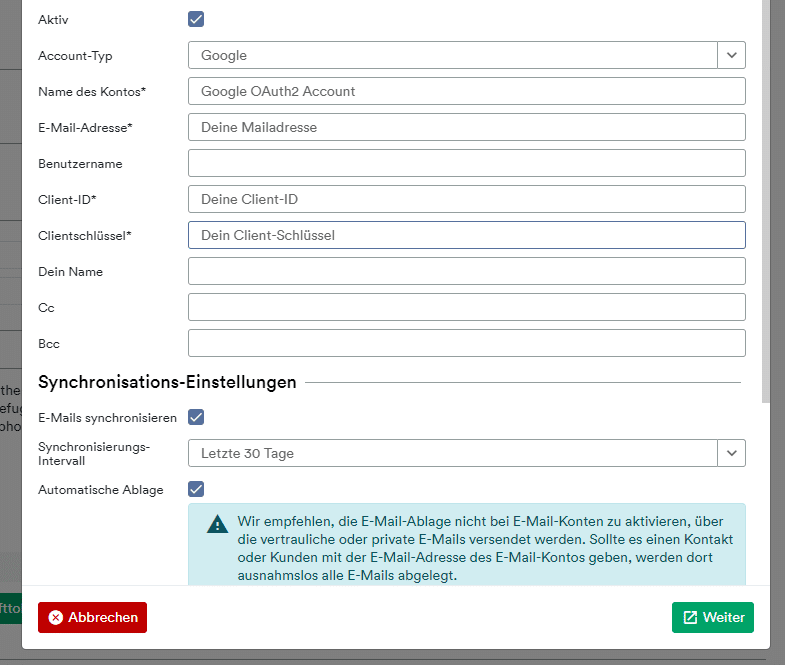Click the E-Mail-Adresse input field
This screenshot has width=785, height=665.
[x=467, y=127]
